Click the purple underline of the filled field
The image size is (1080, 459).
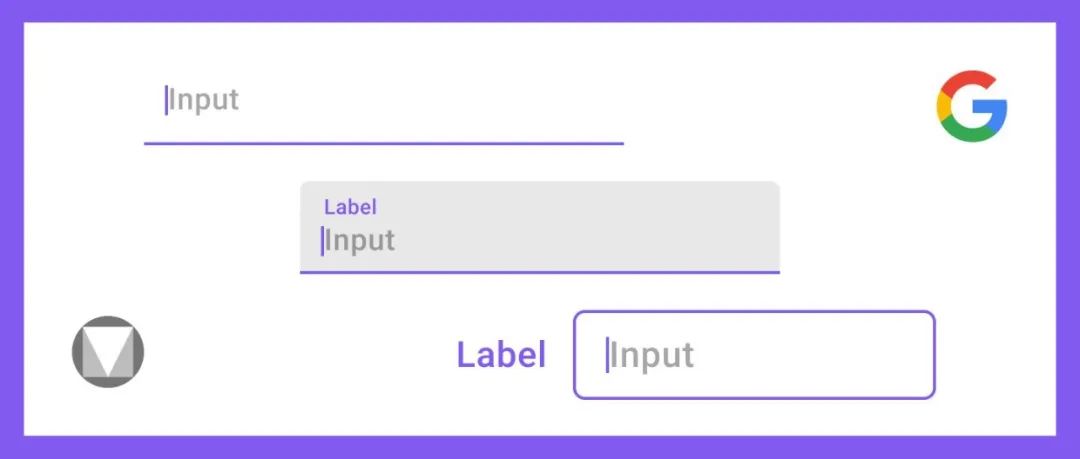pyautogui.click(x=539, y=272)
